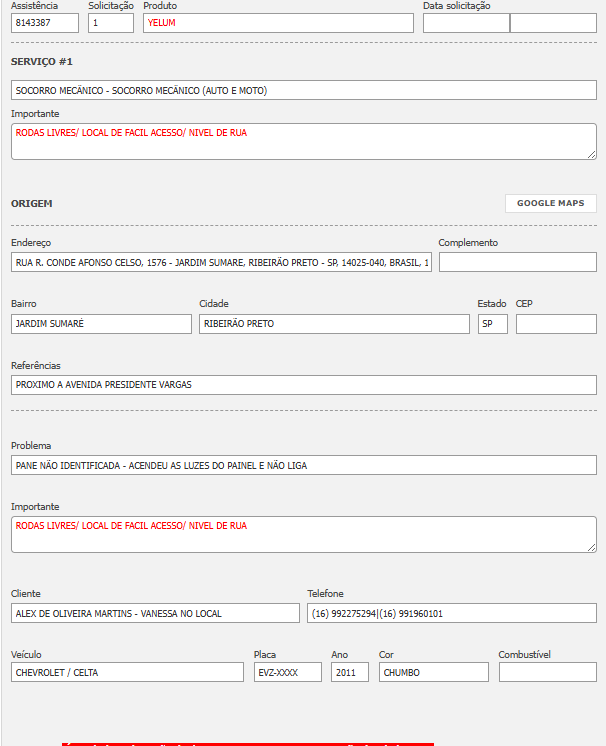Focus the empty Complemento field

click(517, 262)
